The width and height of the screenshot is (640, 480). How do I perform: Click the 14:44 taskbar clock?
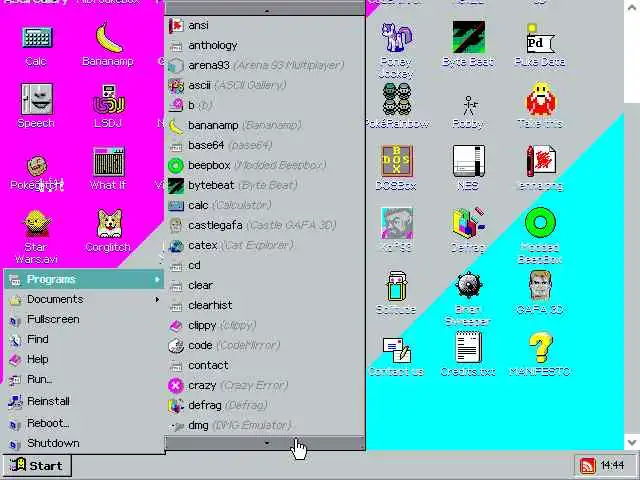pyautogui.click(x=613, y=465)
